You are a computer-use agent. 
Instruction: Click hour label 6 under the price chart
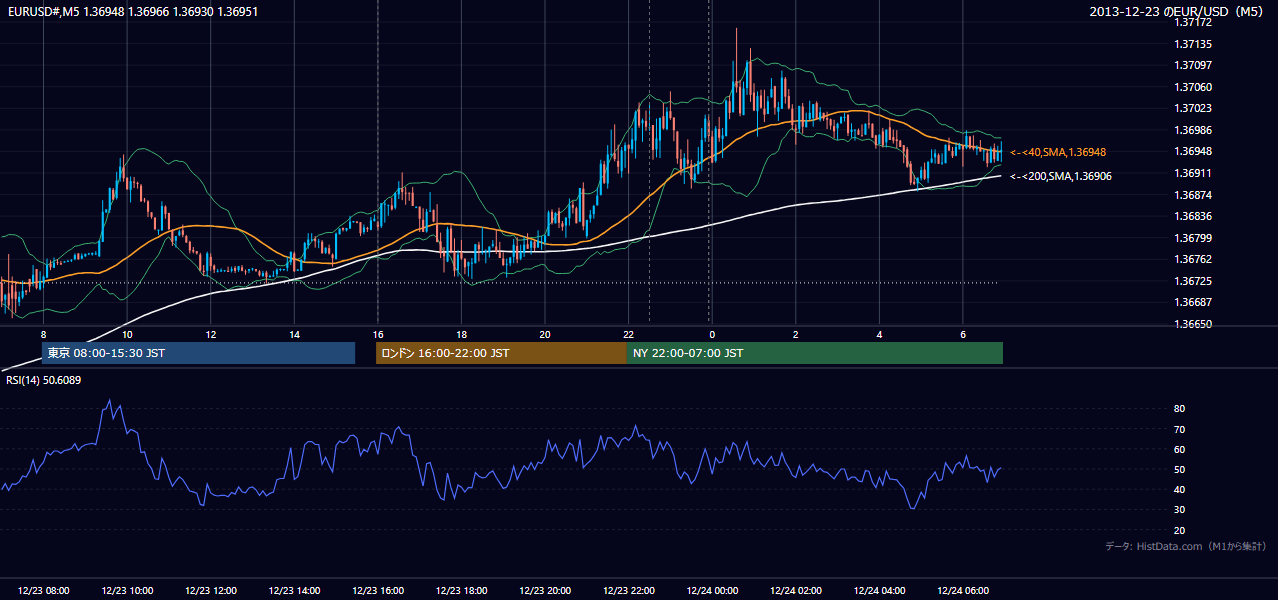pos(962,334)
